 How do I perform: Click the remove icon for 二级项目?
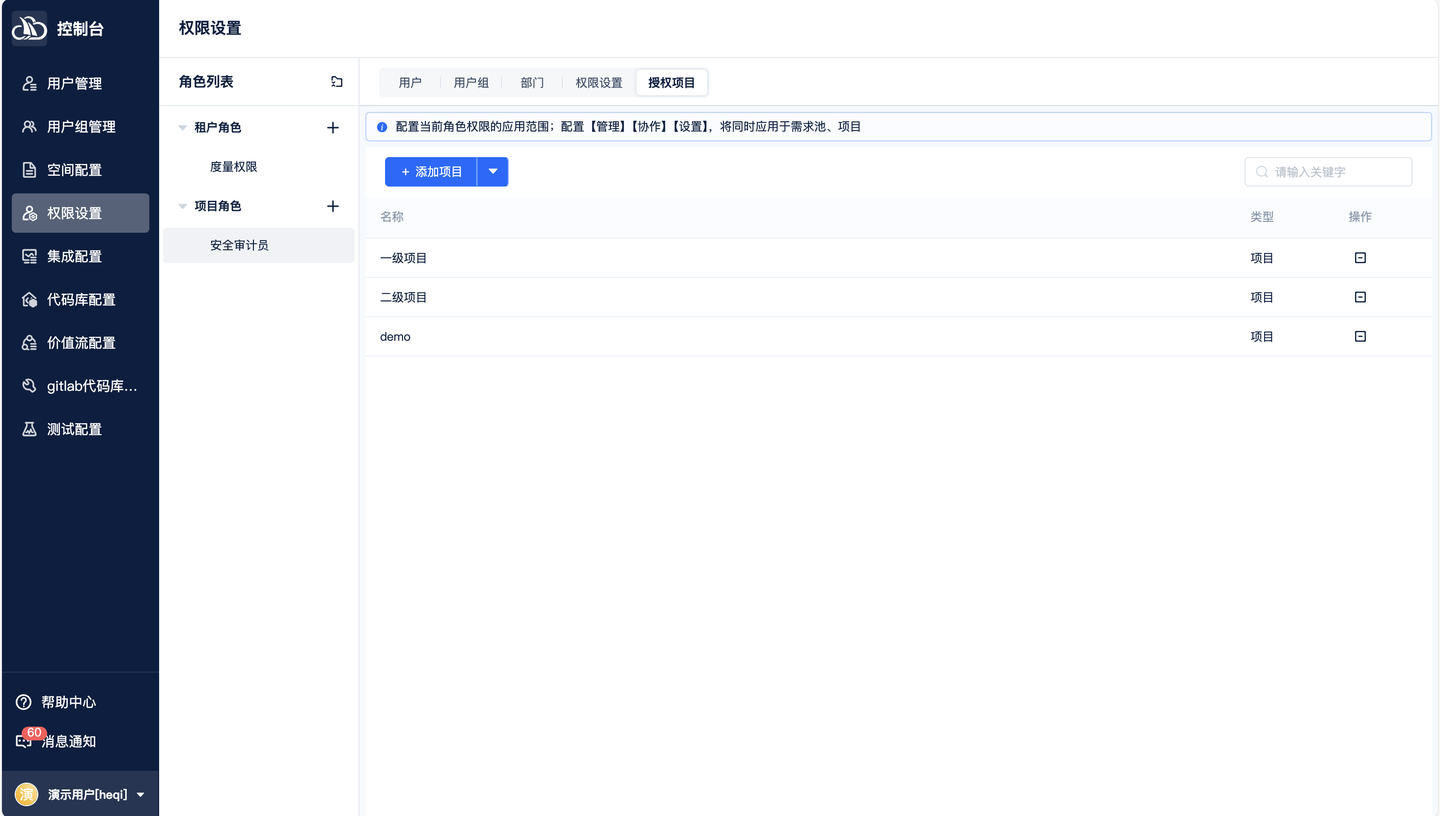(x=1360, y=297)
